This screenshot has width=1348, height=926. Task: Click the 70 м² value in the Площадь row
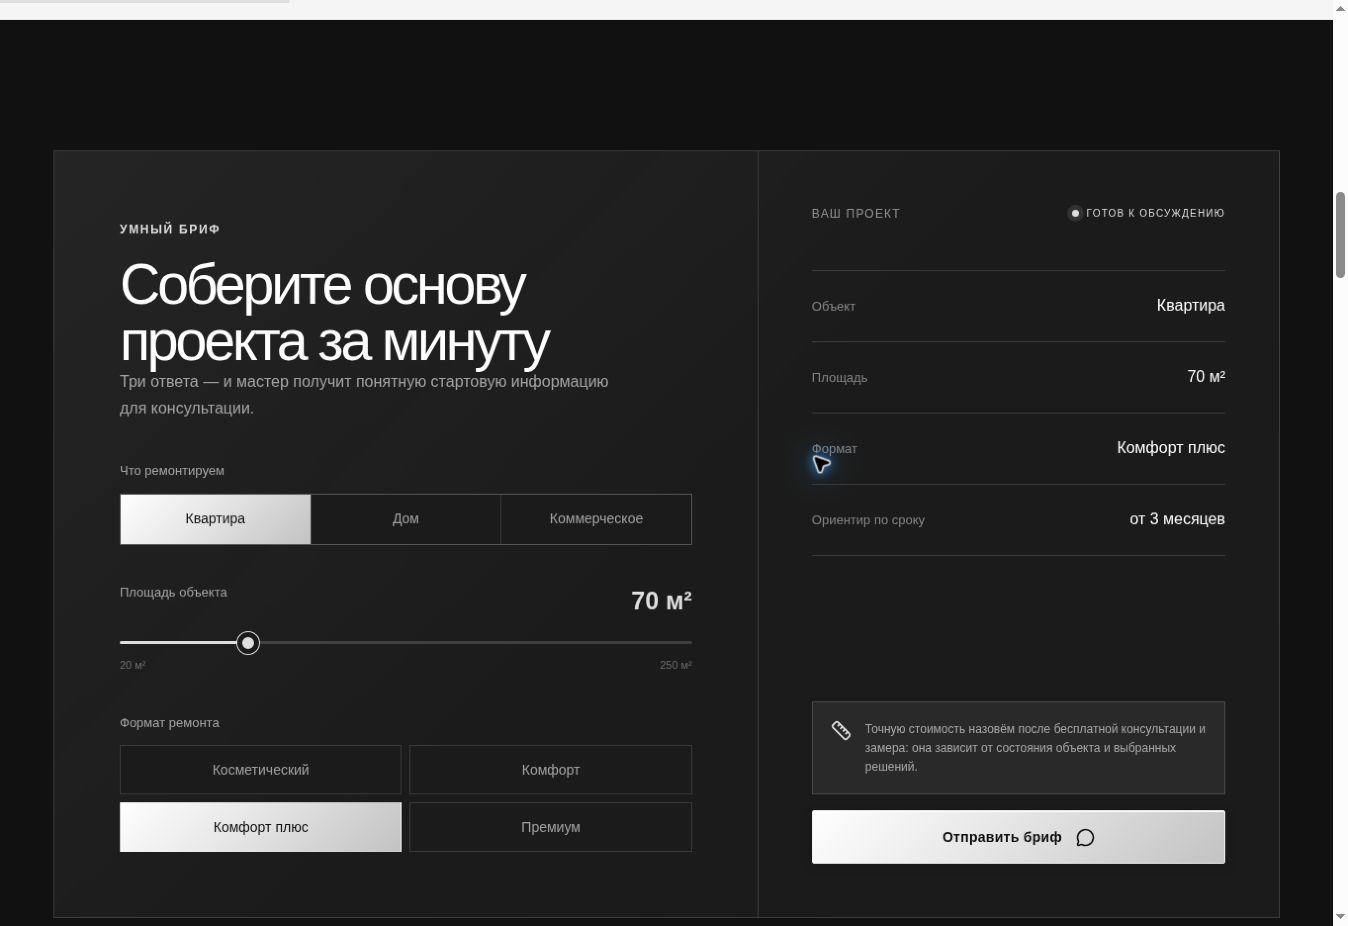(x=1206, y=376)
